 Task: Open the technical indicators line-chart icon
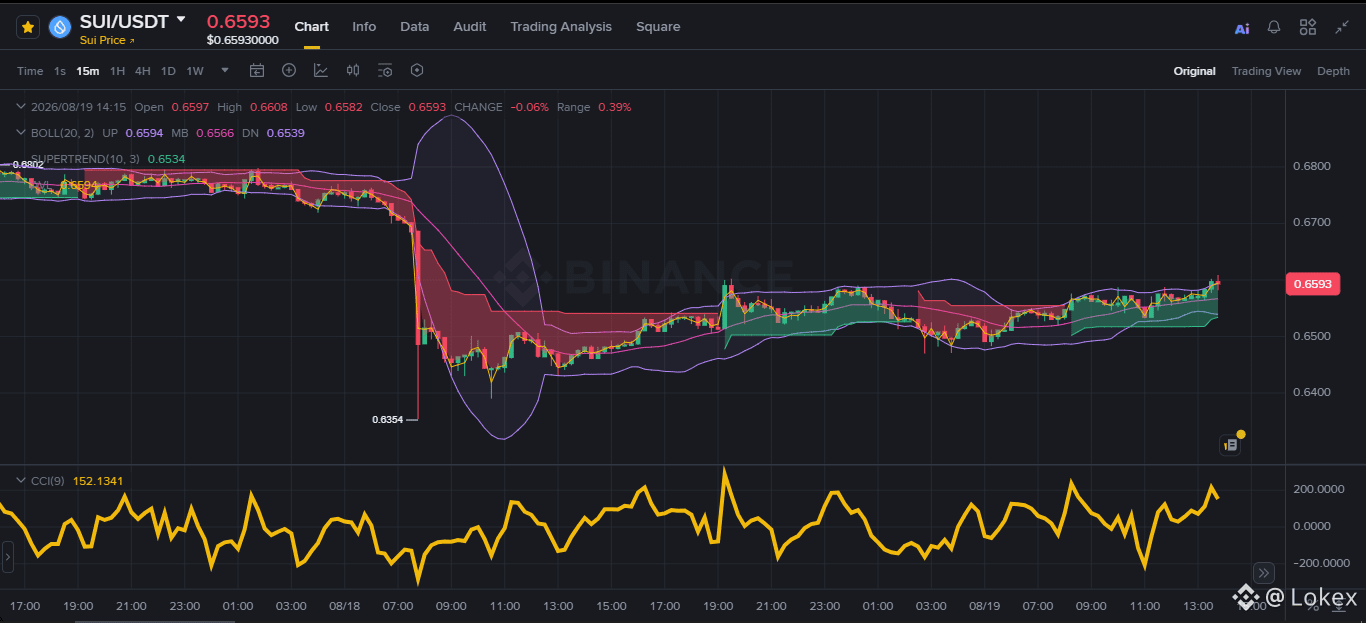pos(320,70)
